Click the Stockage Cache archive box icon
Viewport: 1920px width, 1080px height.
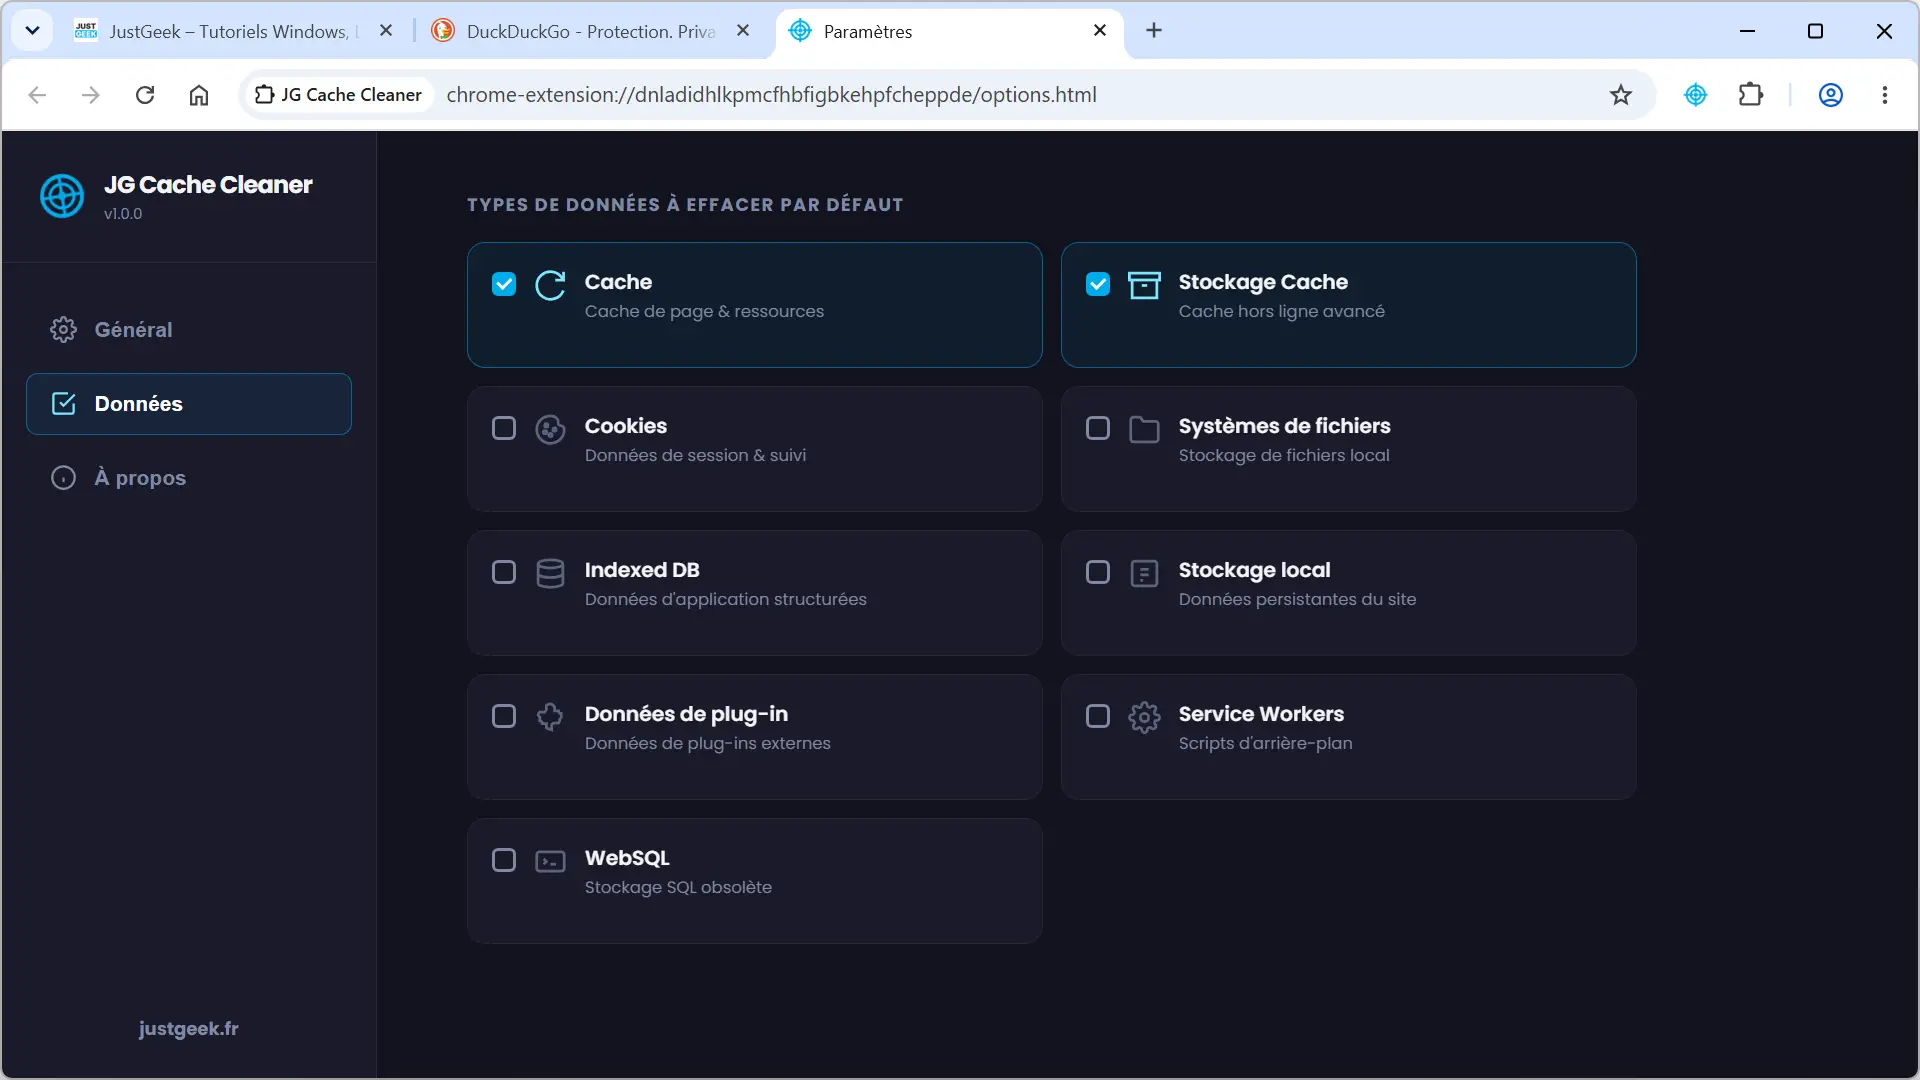pos(1144,285)
